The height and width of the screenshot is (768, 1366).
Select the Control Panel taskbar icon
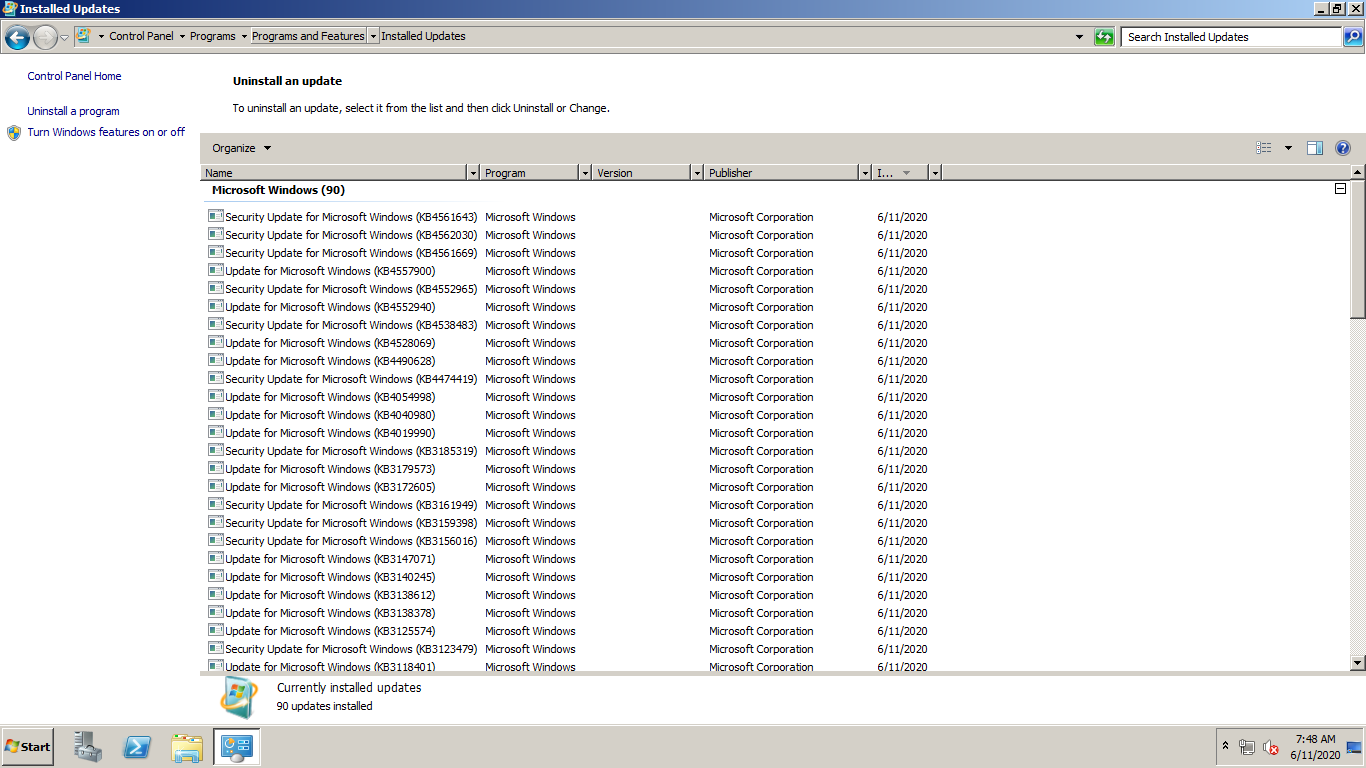pyautogui.click(x=237, y=747)
